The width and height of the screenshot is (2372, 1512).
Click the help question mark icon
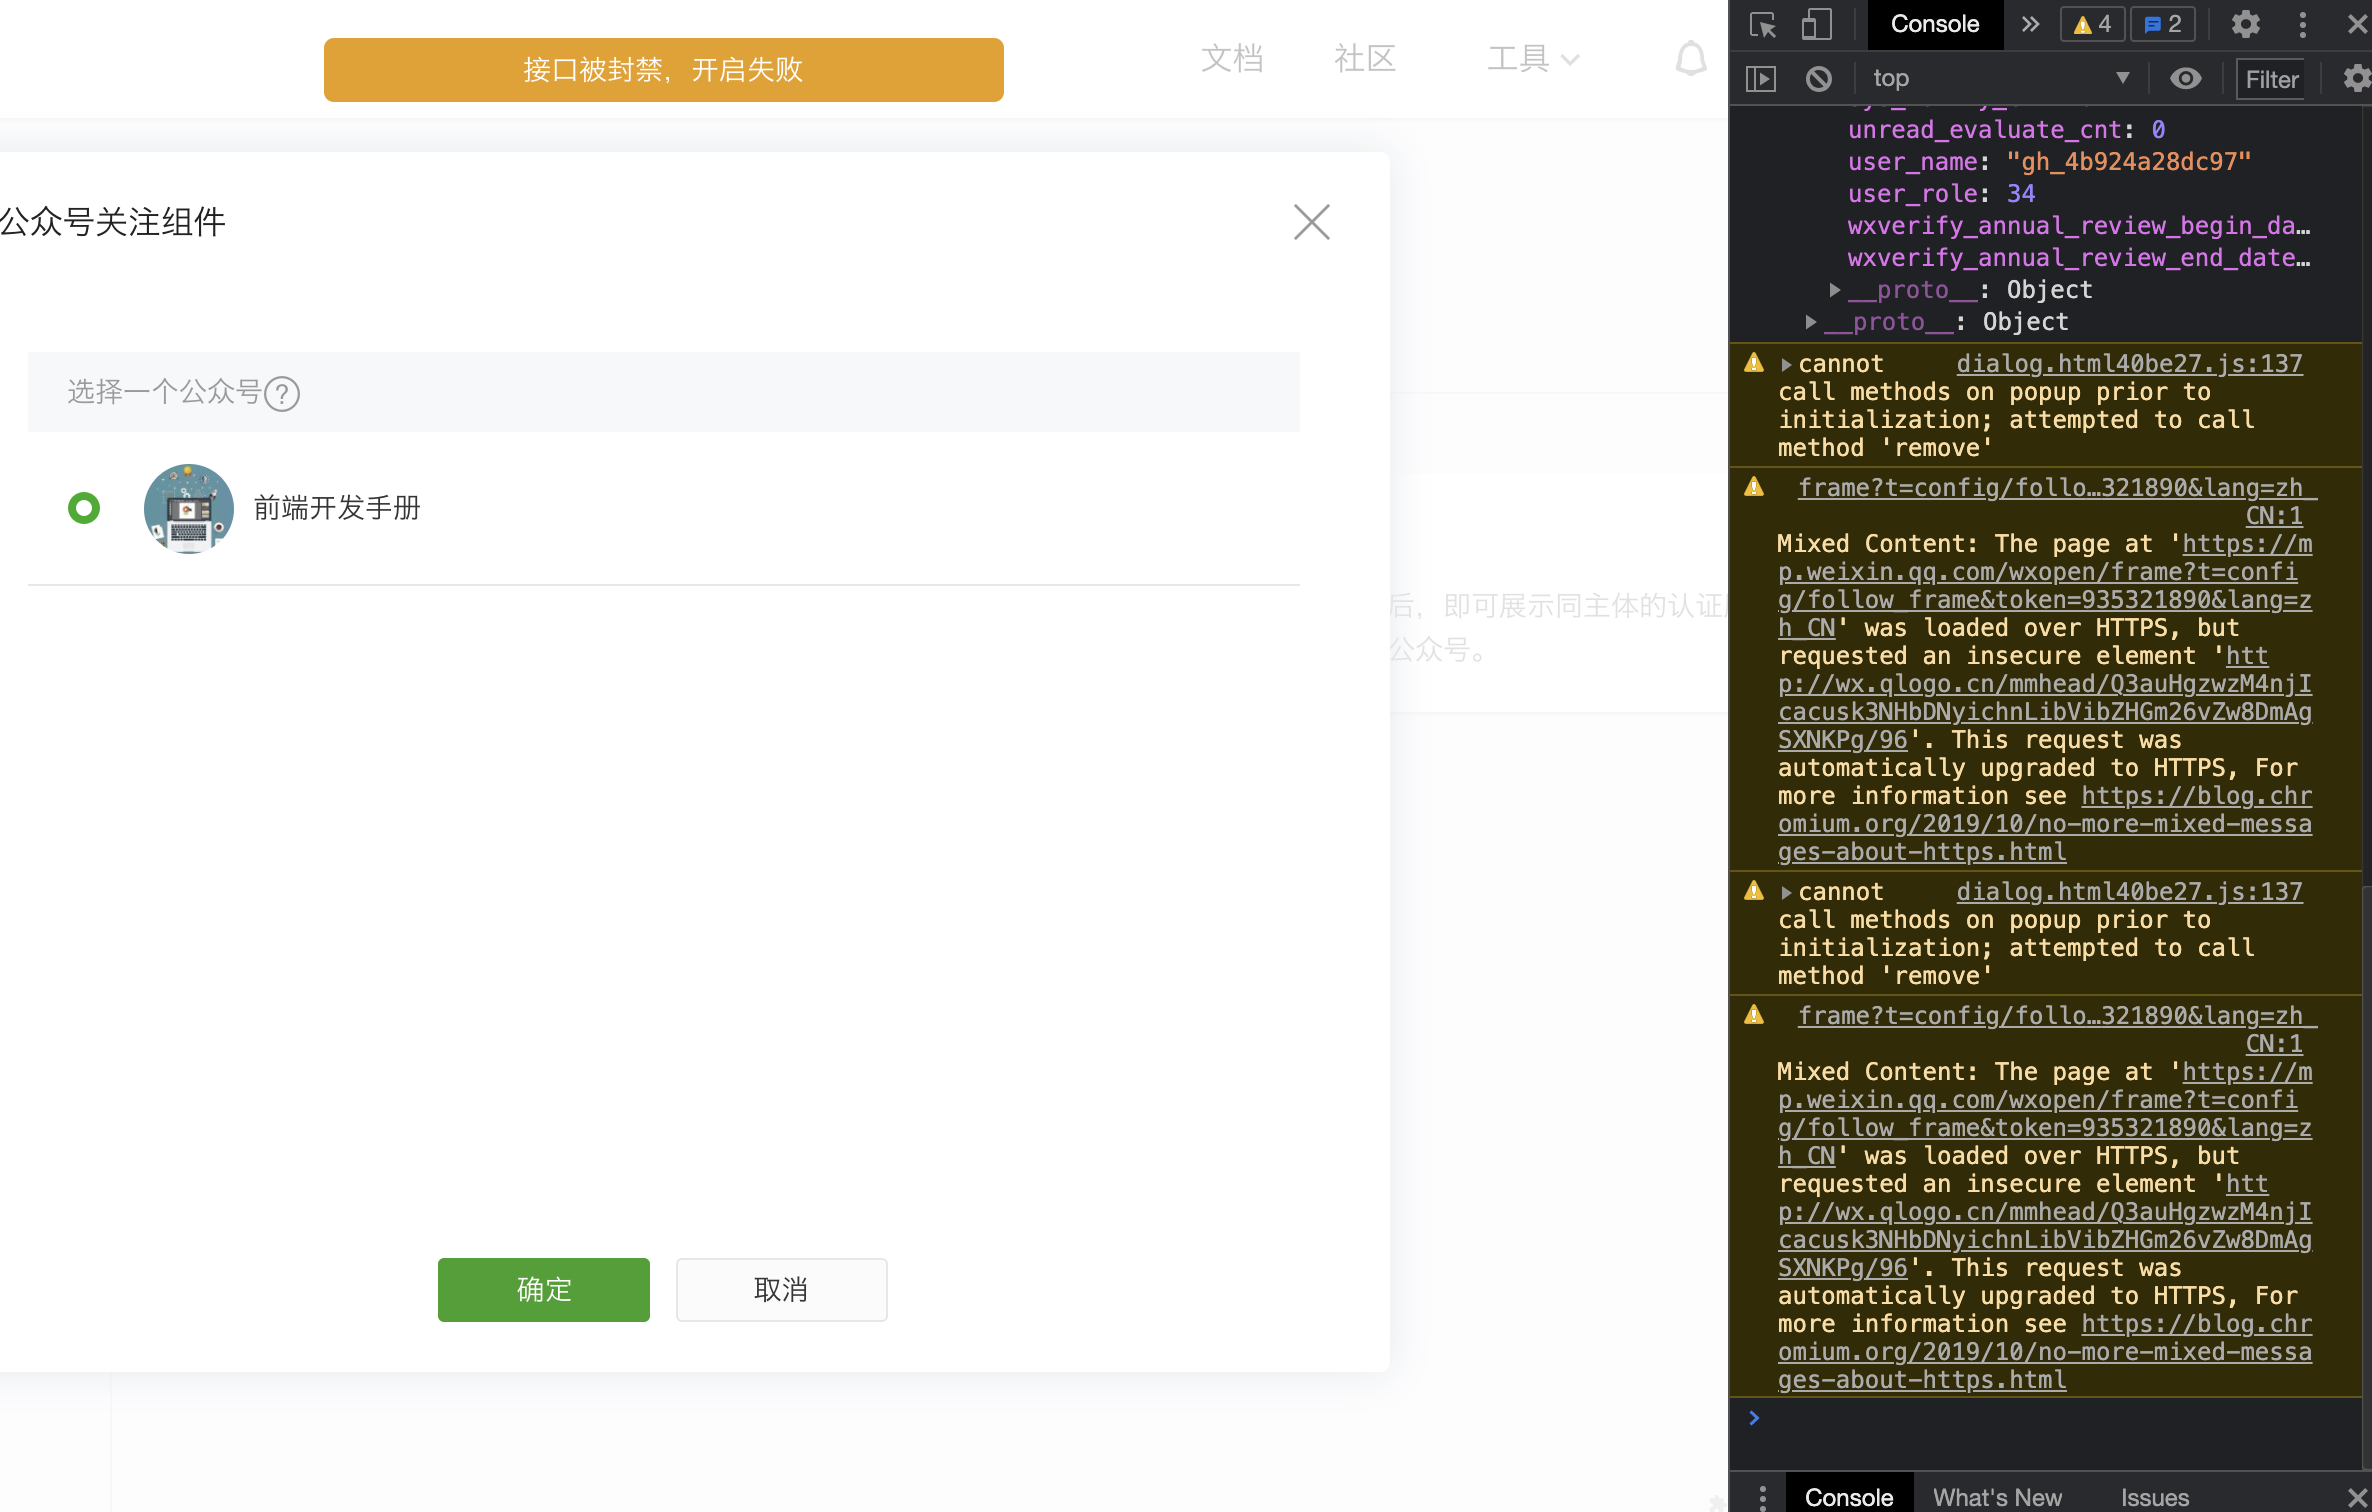[x=282, y=393]
